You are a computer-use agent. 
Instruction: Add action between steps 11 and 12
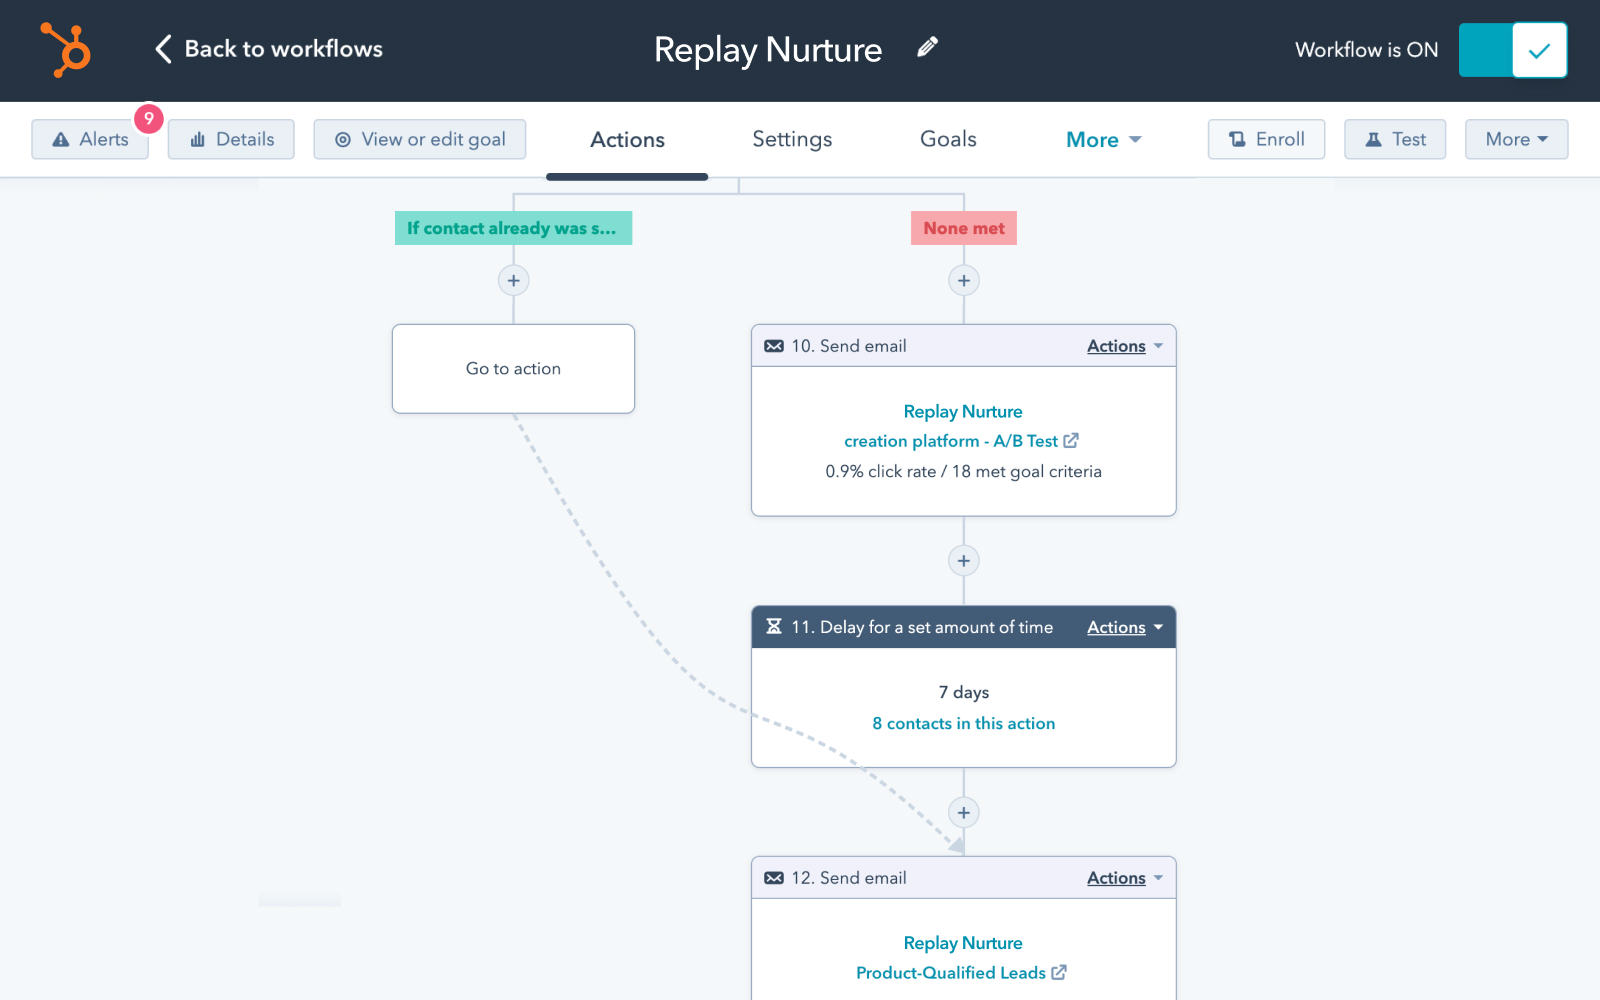pyautogui.click(x=963, y=813)
